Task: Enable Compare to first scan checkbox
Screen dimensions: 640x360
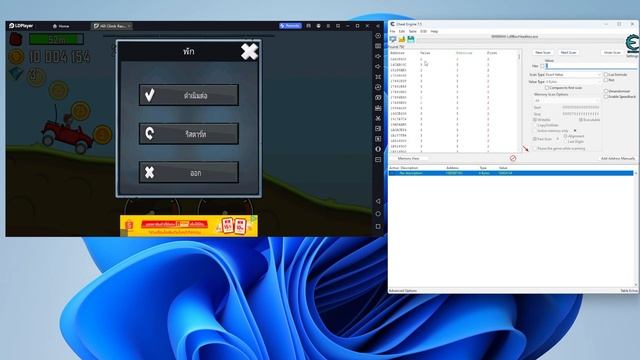Action: 547,88
